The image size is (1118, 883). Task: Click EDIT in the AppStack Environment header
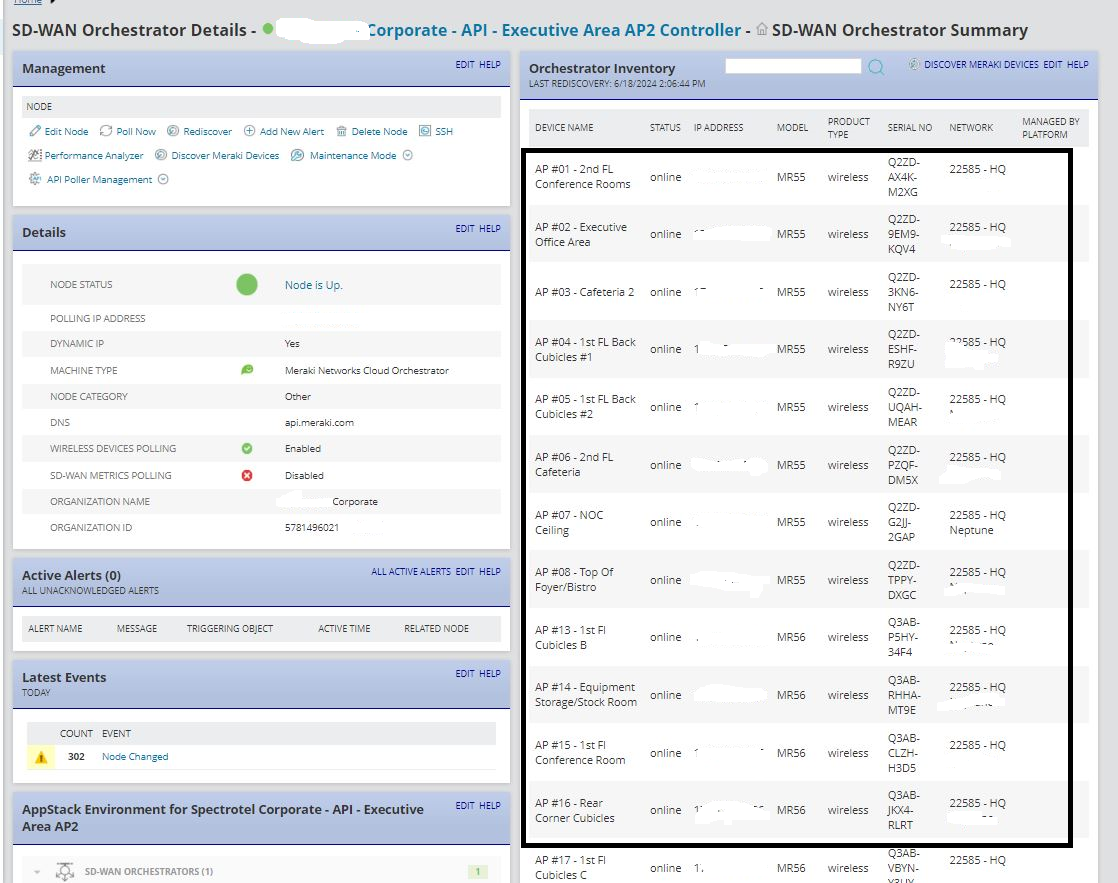(465, 805)
